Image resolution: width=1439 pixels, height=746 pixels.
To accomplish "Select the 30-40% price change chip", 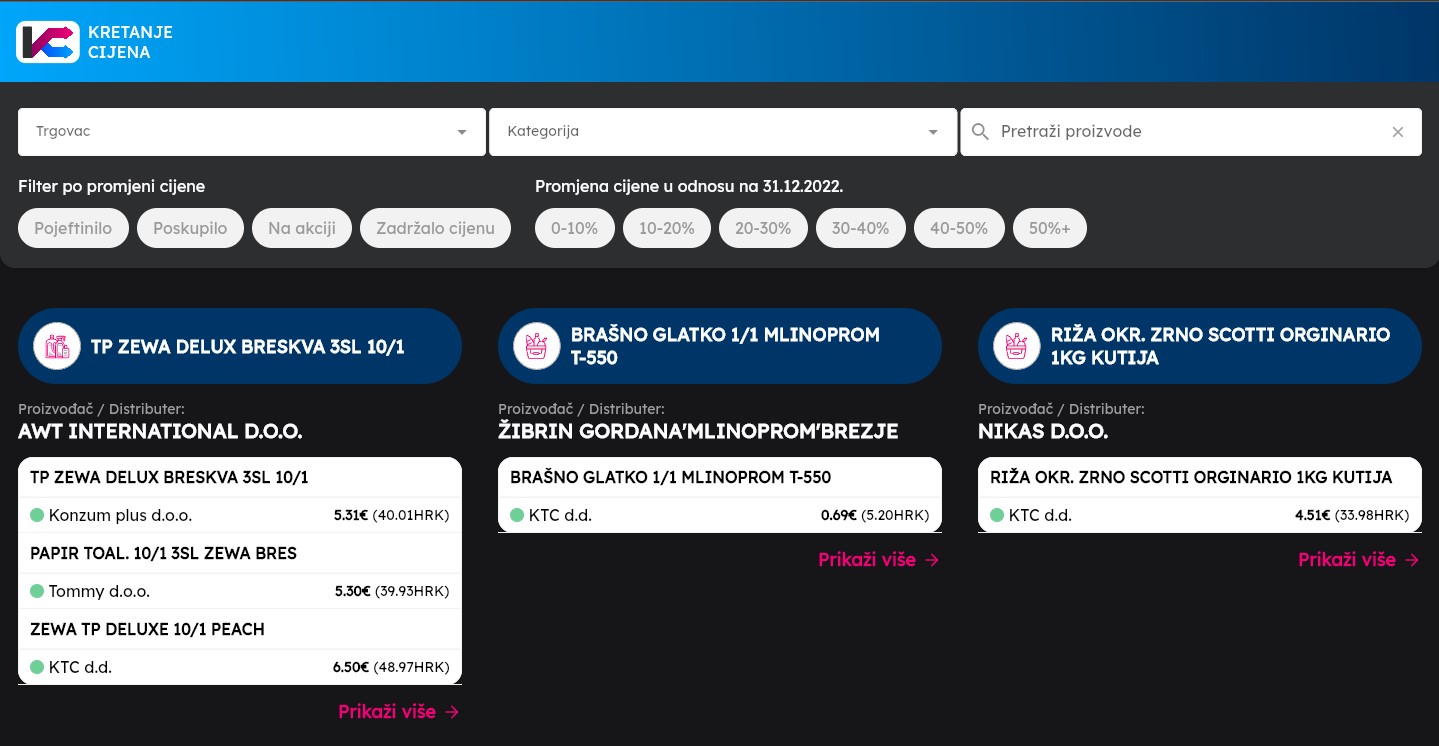I will click(x=860, y=228).
